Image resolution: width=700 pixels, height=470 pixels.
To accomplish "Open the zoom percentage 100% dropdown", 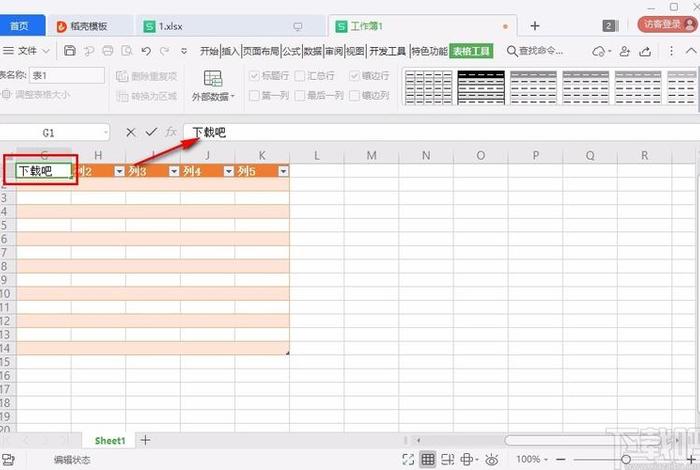I will [x=532, y=459].
